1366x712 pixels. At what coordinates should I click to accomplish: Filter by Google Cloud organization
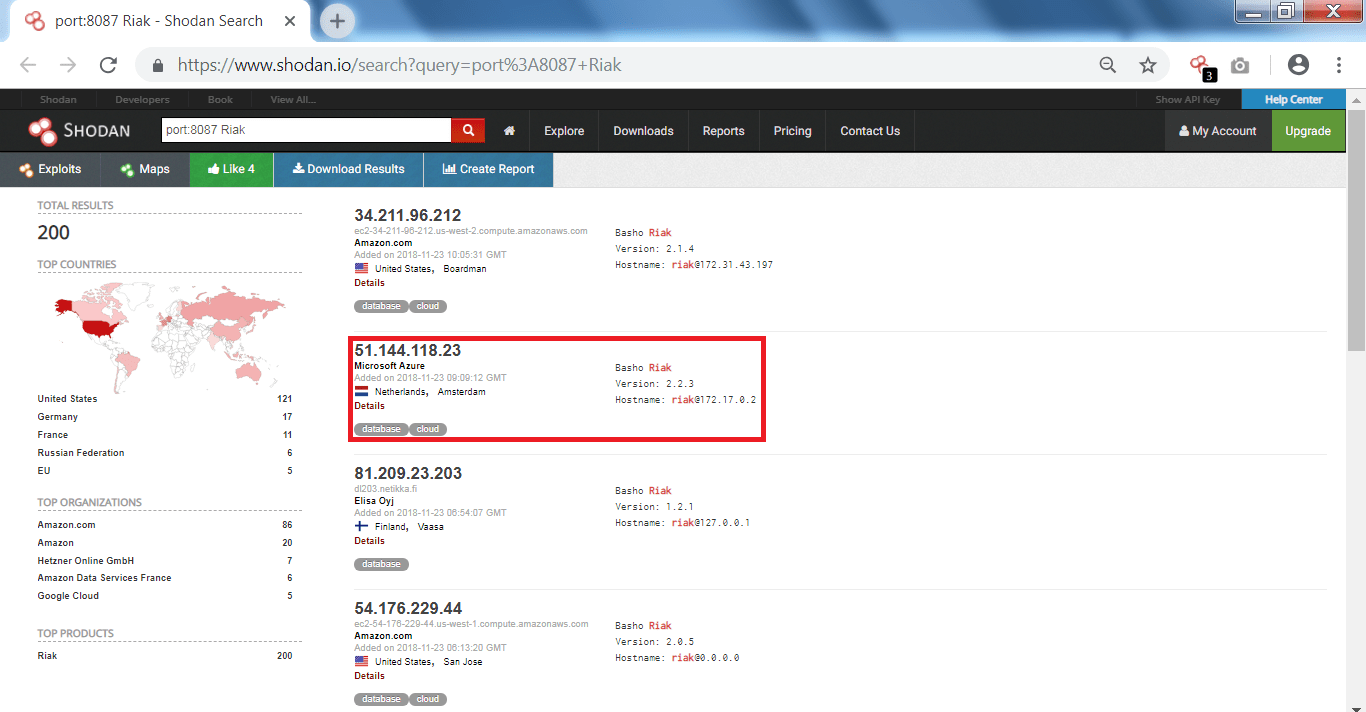(68, 596)
